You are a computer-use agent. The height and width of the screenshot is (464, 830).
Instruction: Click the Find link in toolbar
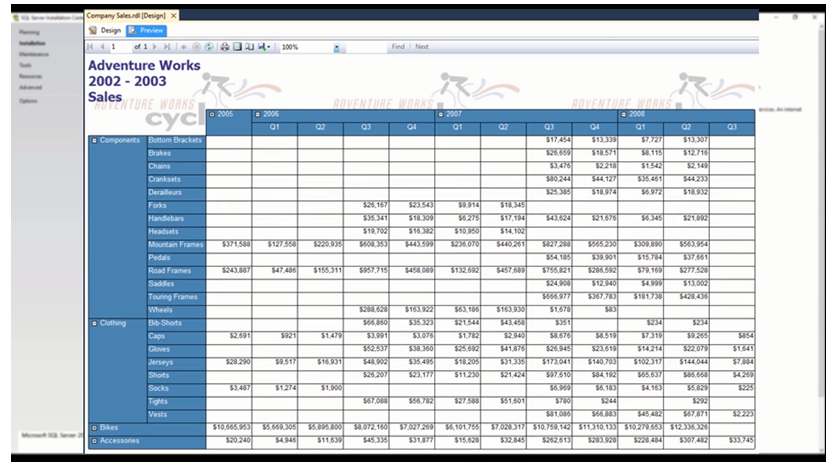pyautogui.click(x=398, y=47)
